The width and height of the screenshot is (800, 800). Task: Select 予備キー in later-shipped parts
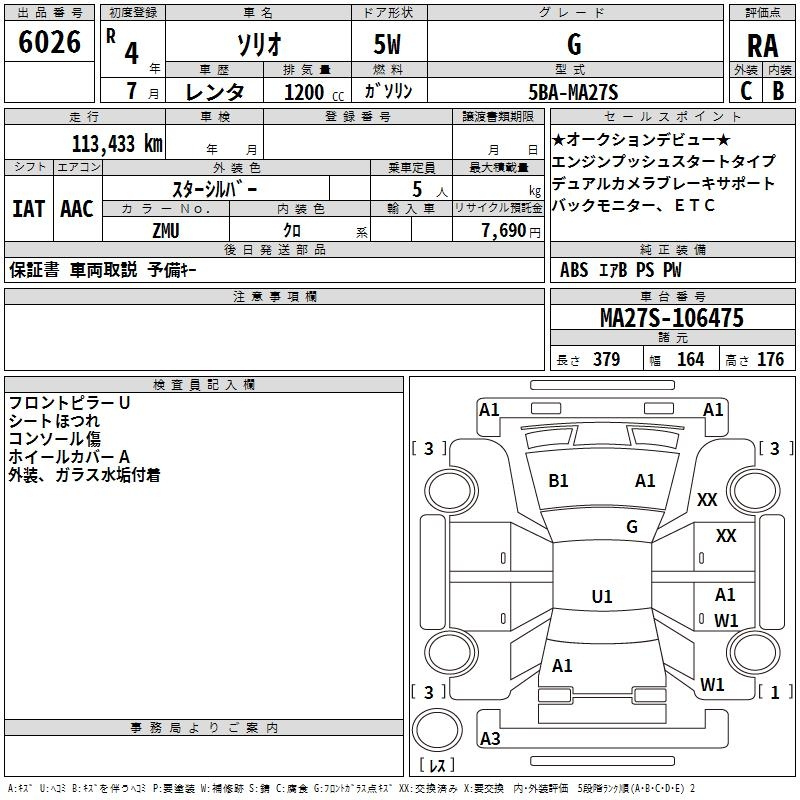tap(172, 269)
